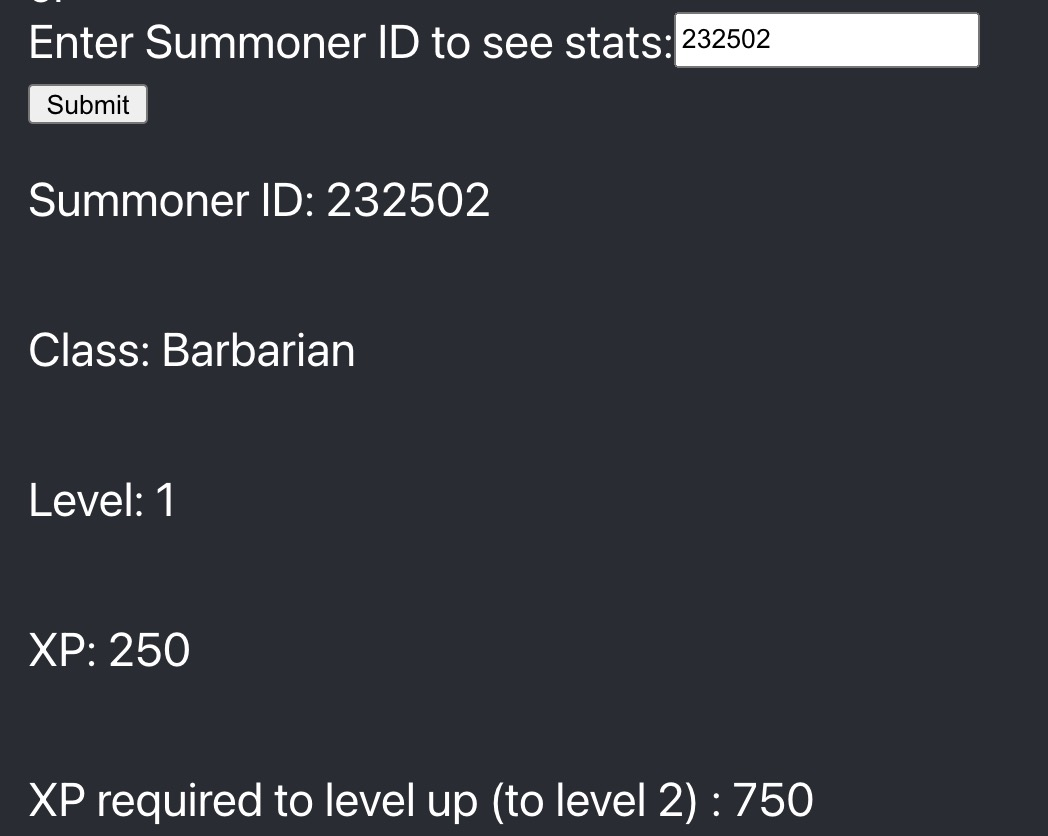1048x836 pixels.
Task: Click the 232502 number in the results
Action: pos(408,200)
